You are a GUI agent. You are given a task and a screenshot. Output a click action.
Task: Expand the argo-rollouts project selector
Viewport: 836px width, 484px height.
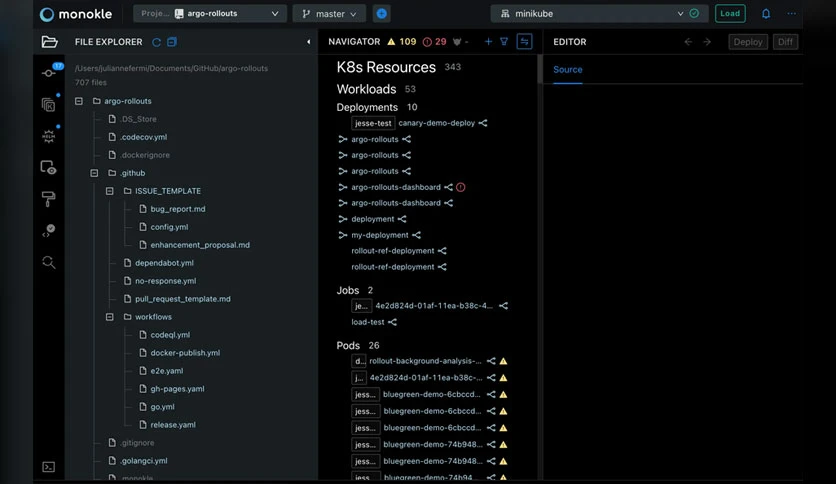(x=210, y=14)
